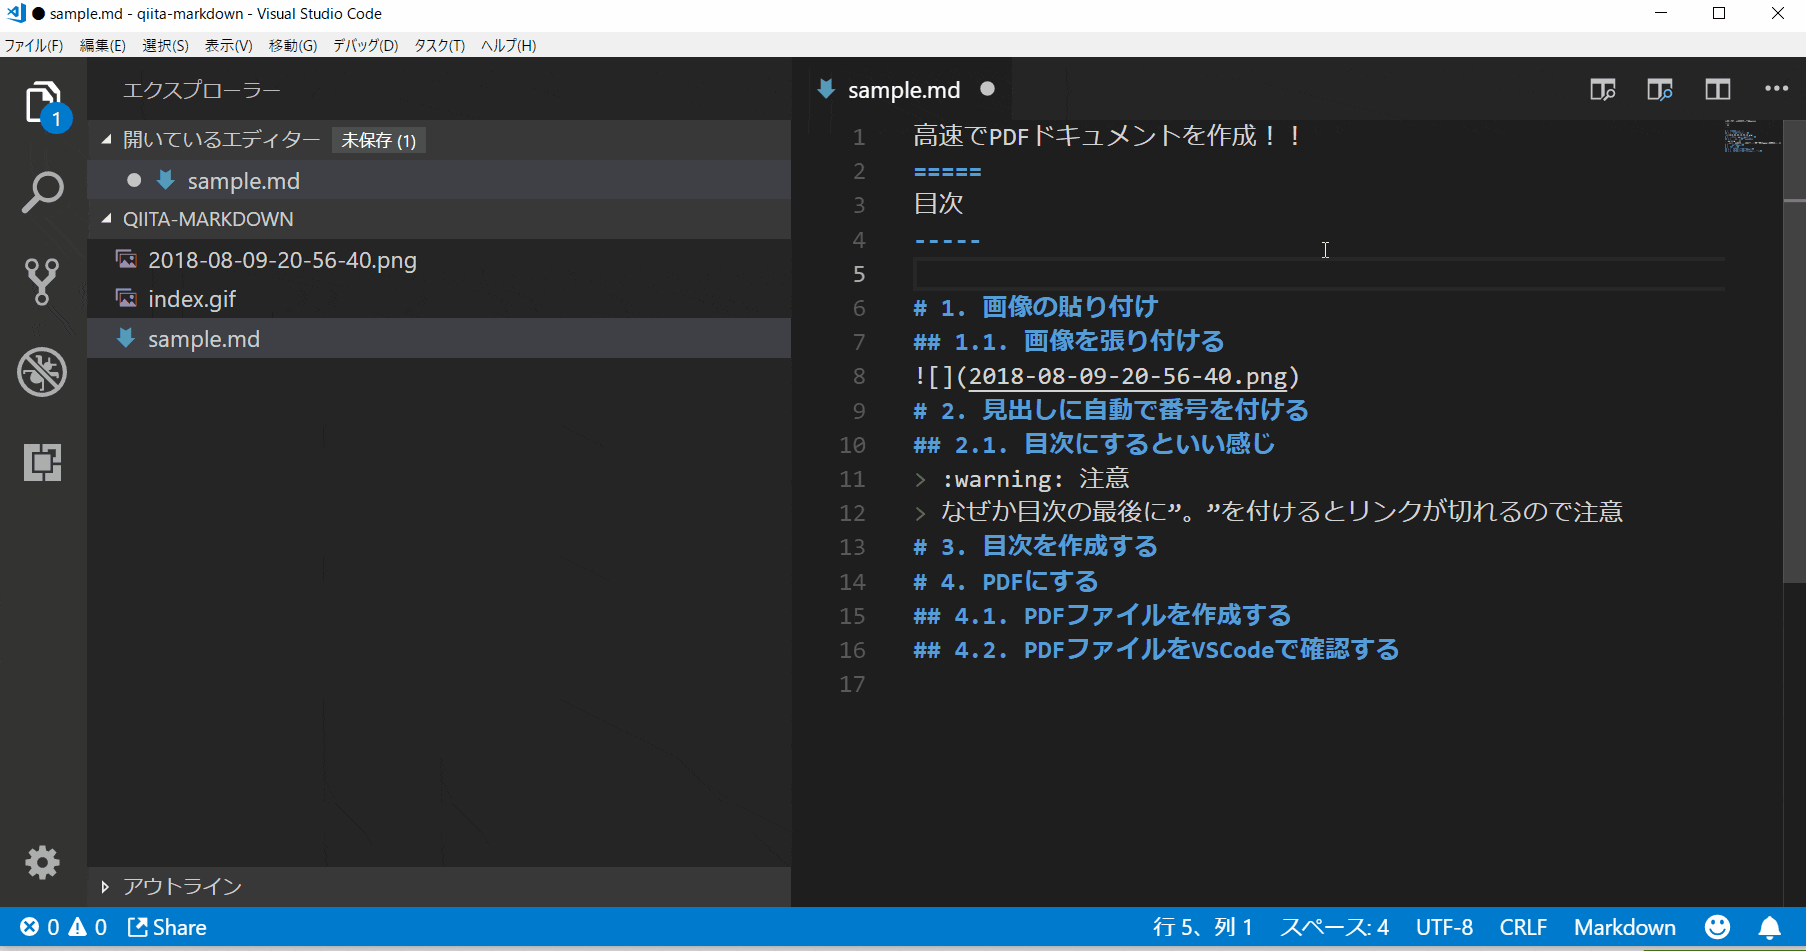Click line '## 4.2. PDFファイルをVSCodeで確認する'

click(1156, 649)
